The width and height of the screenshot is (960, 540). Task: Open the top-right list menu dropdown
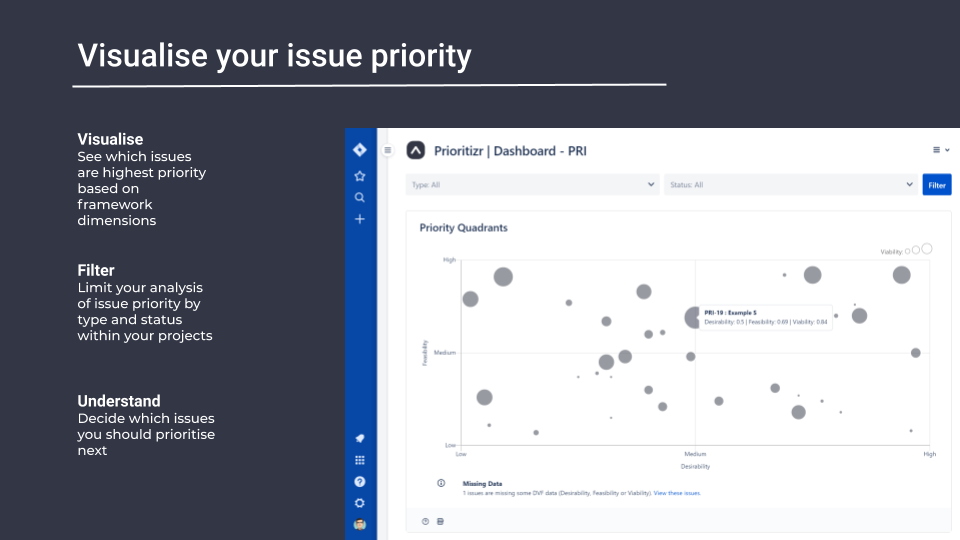tap(940, 150)
